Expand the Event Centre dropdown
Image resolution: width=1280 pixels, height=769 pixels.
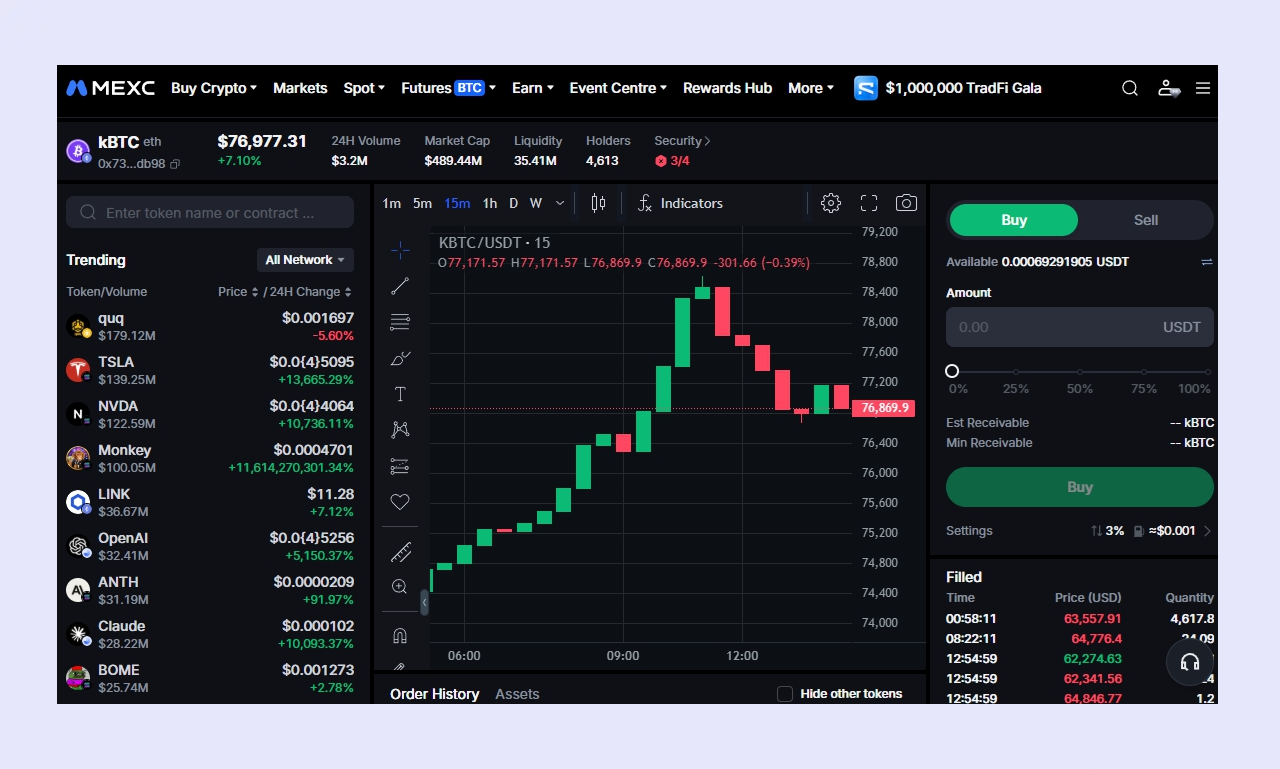618,88
